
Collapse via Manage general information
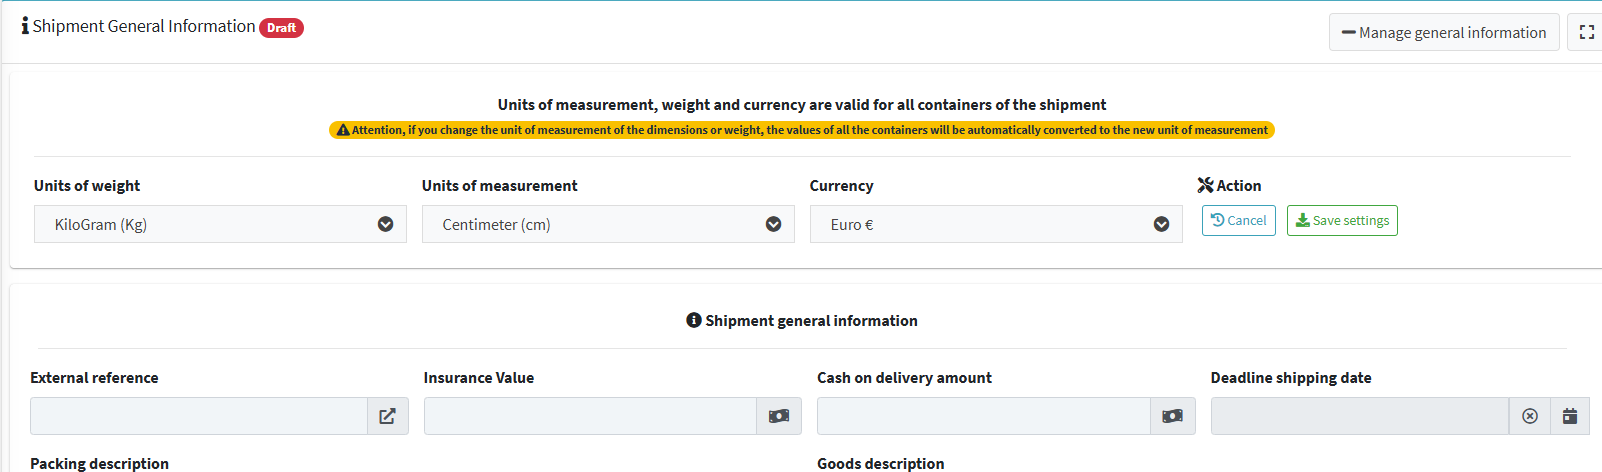(x=1444, y=32)
